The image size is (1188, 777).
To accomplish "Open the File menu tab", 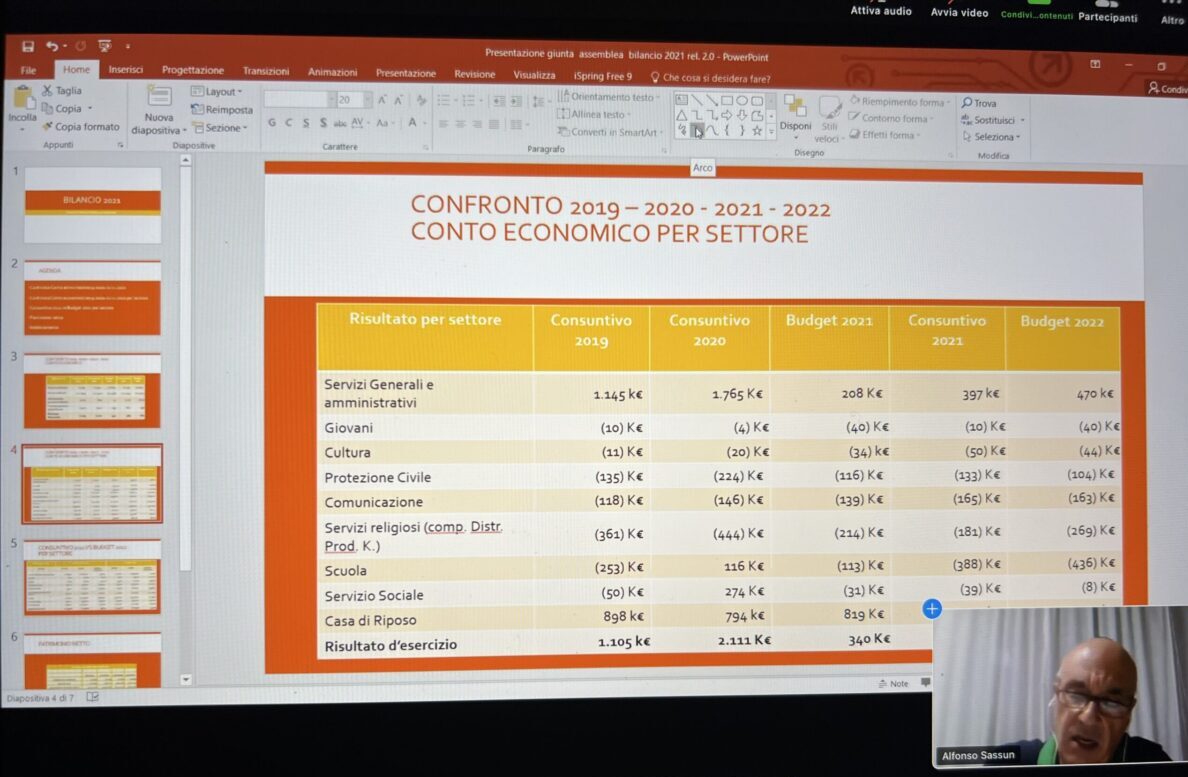I will point(28,70).
